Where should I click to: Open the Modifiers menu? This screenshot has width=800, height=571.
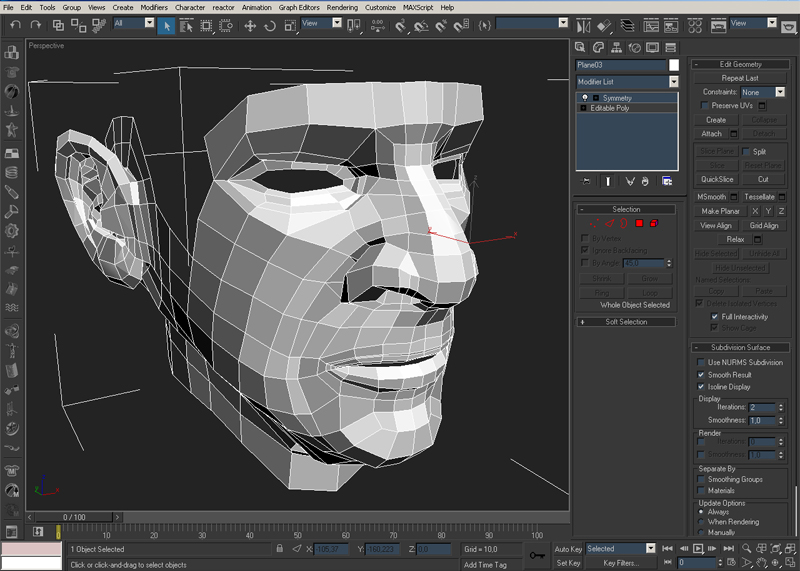(154, 7)
